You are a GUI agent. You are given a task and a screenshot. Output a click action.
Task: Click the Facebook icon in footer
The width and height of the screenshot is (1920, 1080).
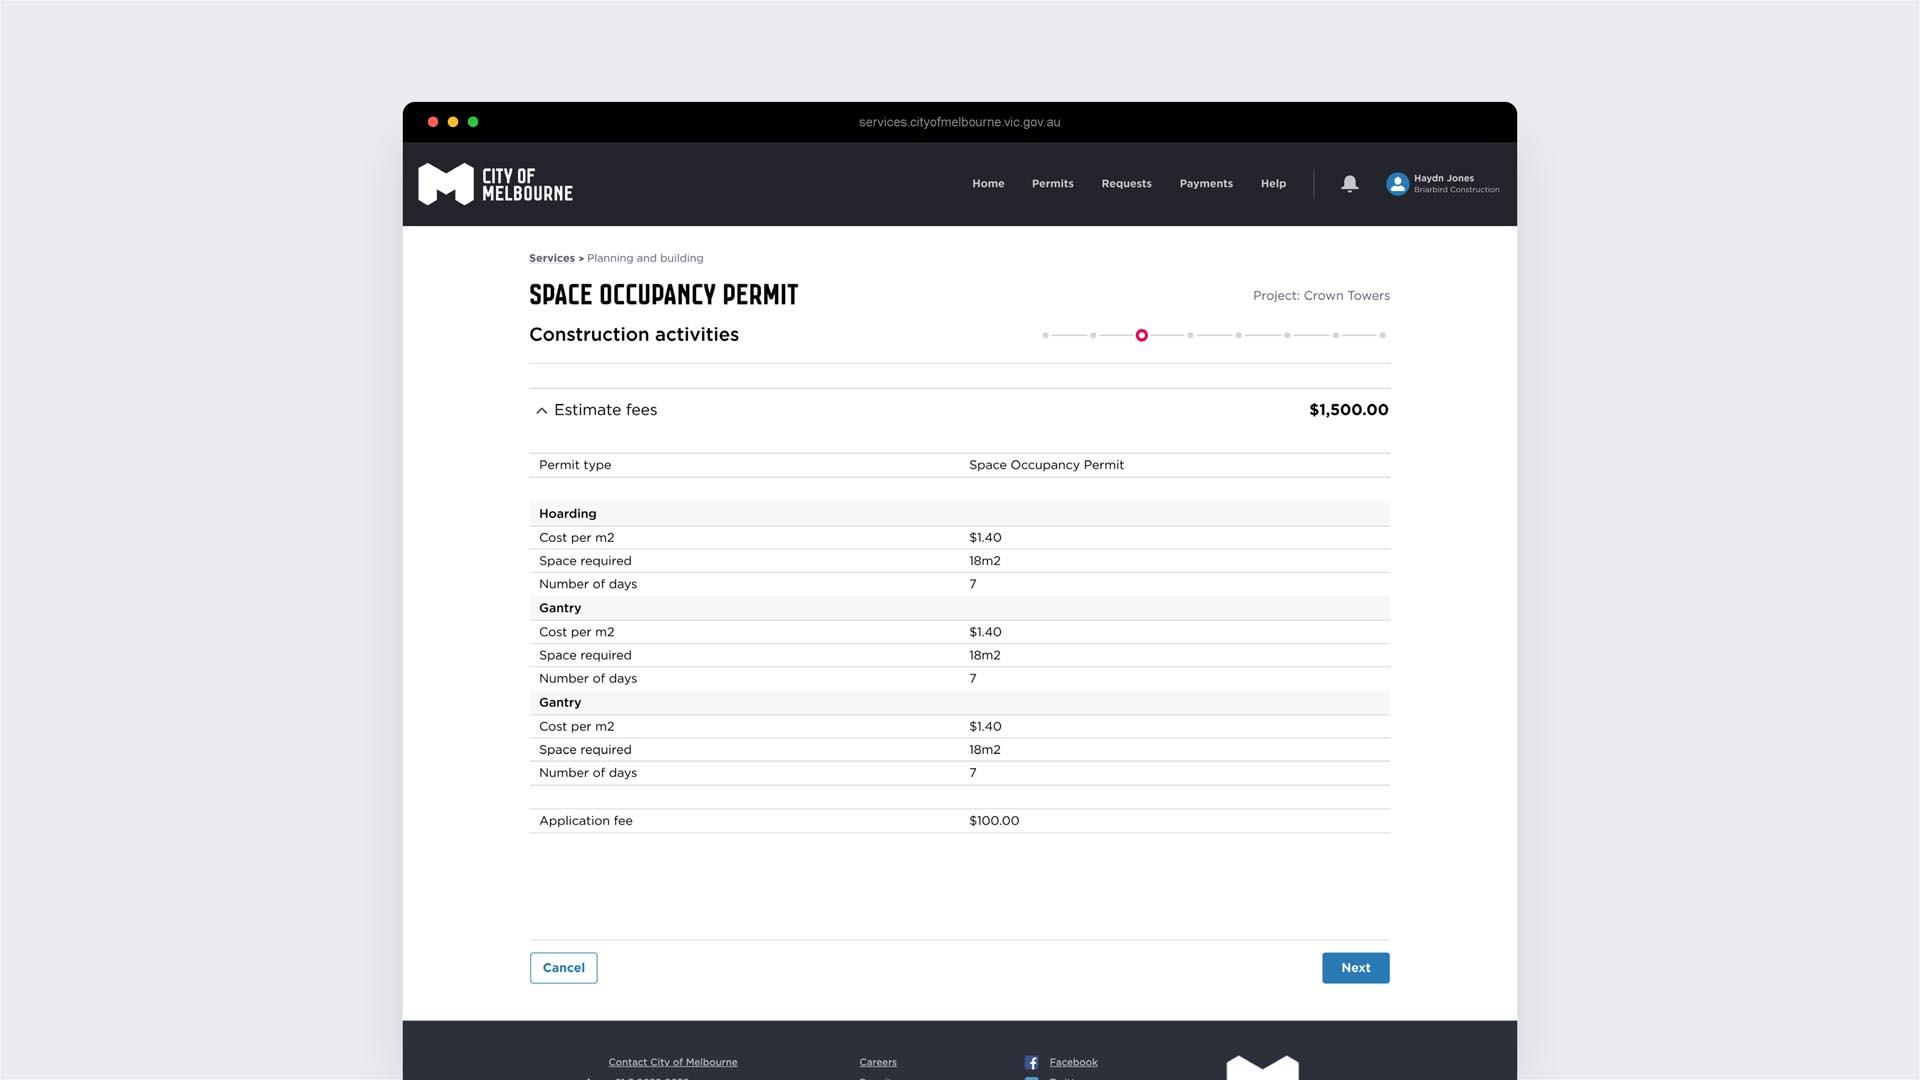[1031, 1062]
